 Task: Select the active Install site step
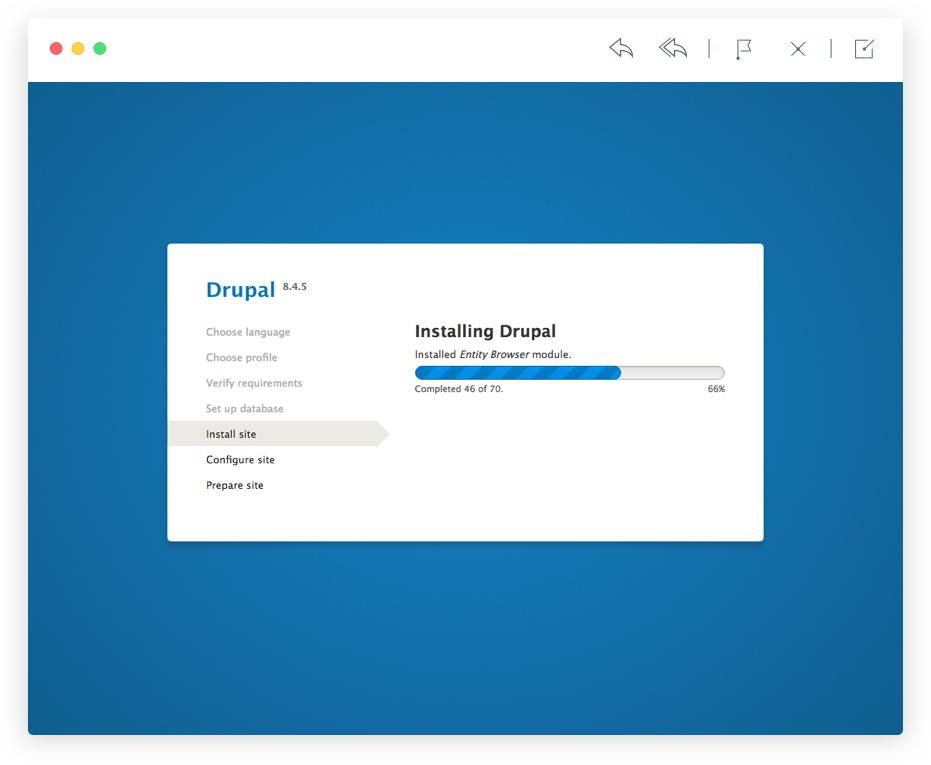(x=278, y=434)
